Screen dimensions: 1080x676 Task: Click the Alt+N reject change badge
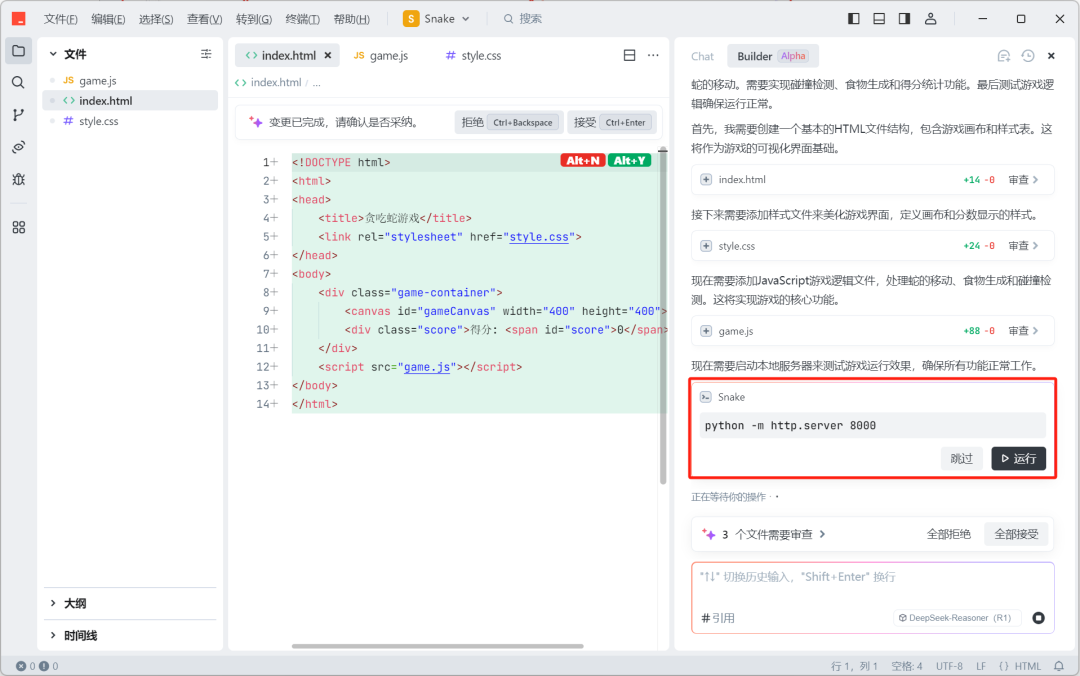click(583, 161)
